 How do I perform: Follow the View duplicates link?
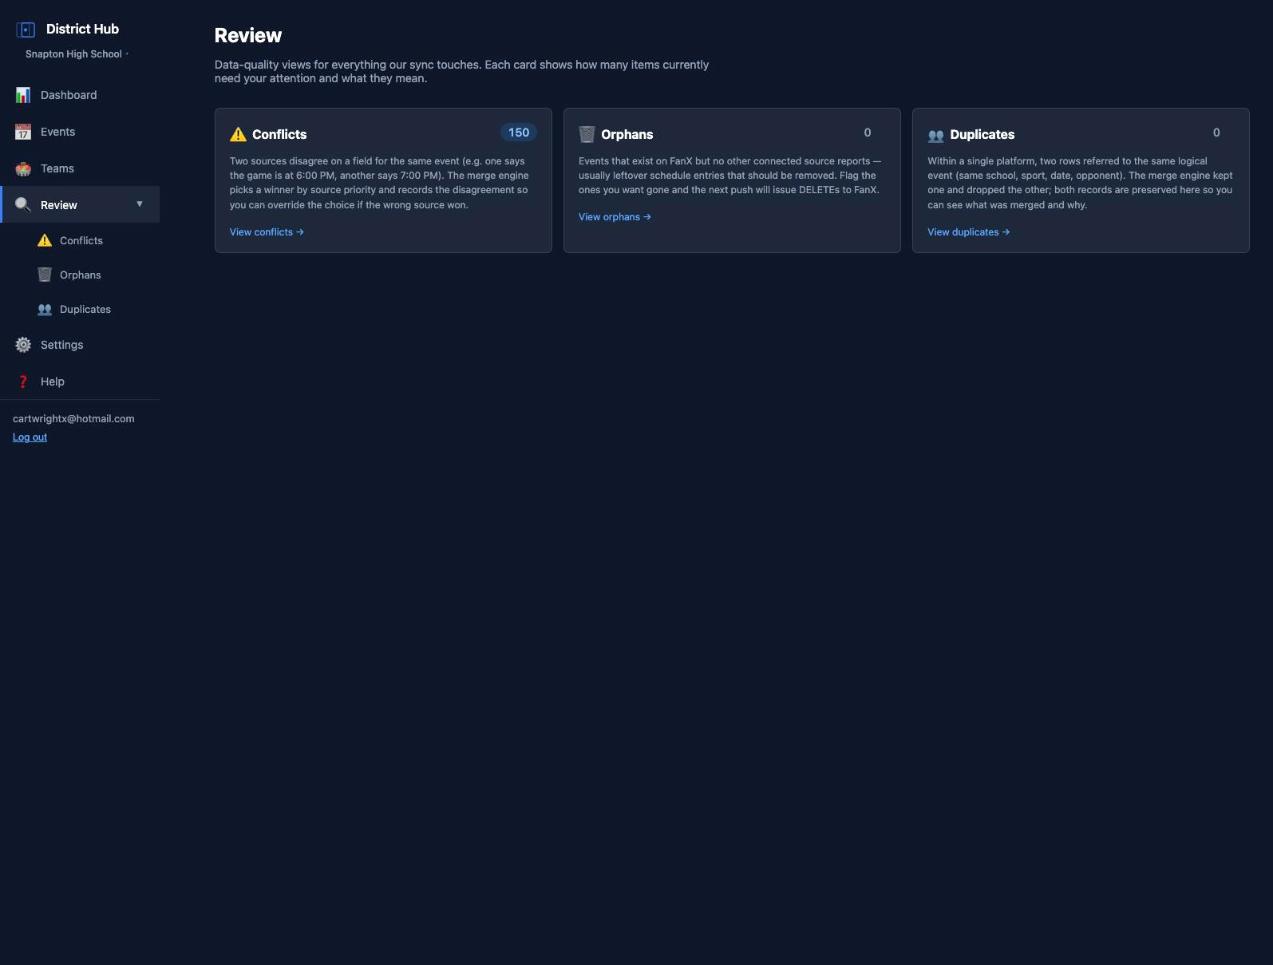coord(968,232)
